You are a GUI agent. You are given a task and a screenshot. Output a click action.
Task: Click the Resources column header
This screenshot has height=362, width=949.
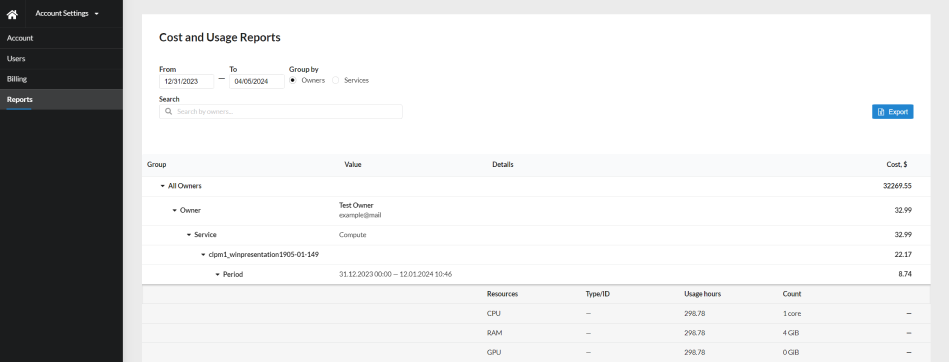pyautogui.click(x=502, y=294)
